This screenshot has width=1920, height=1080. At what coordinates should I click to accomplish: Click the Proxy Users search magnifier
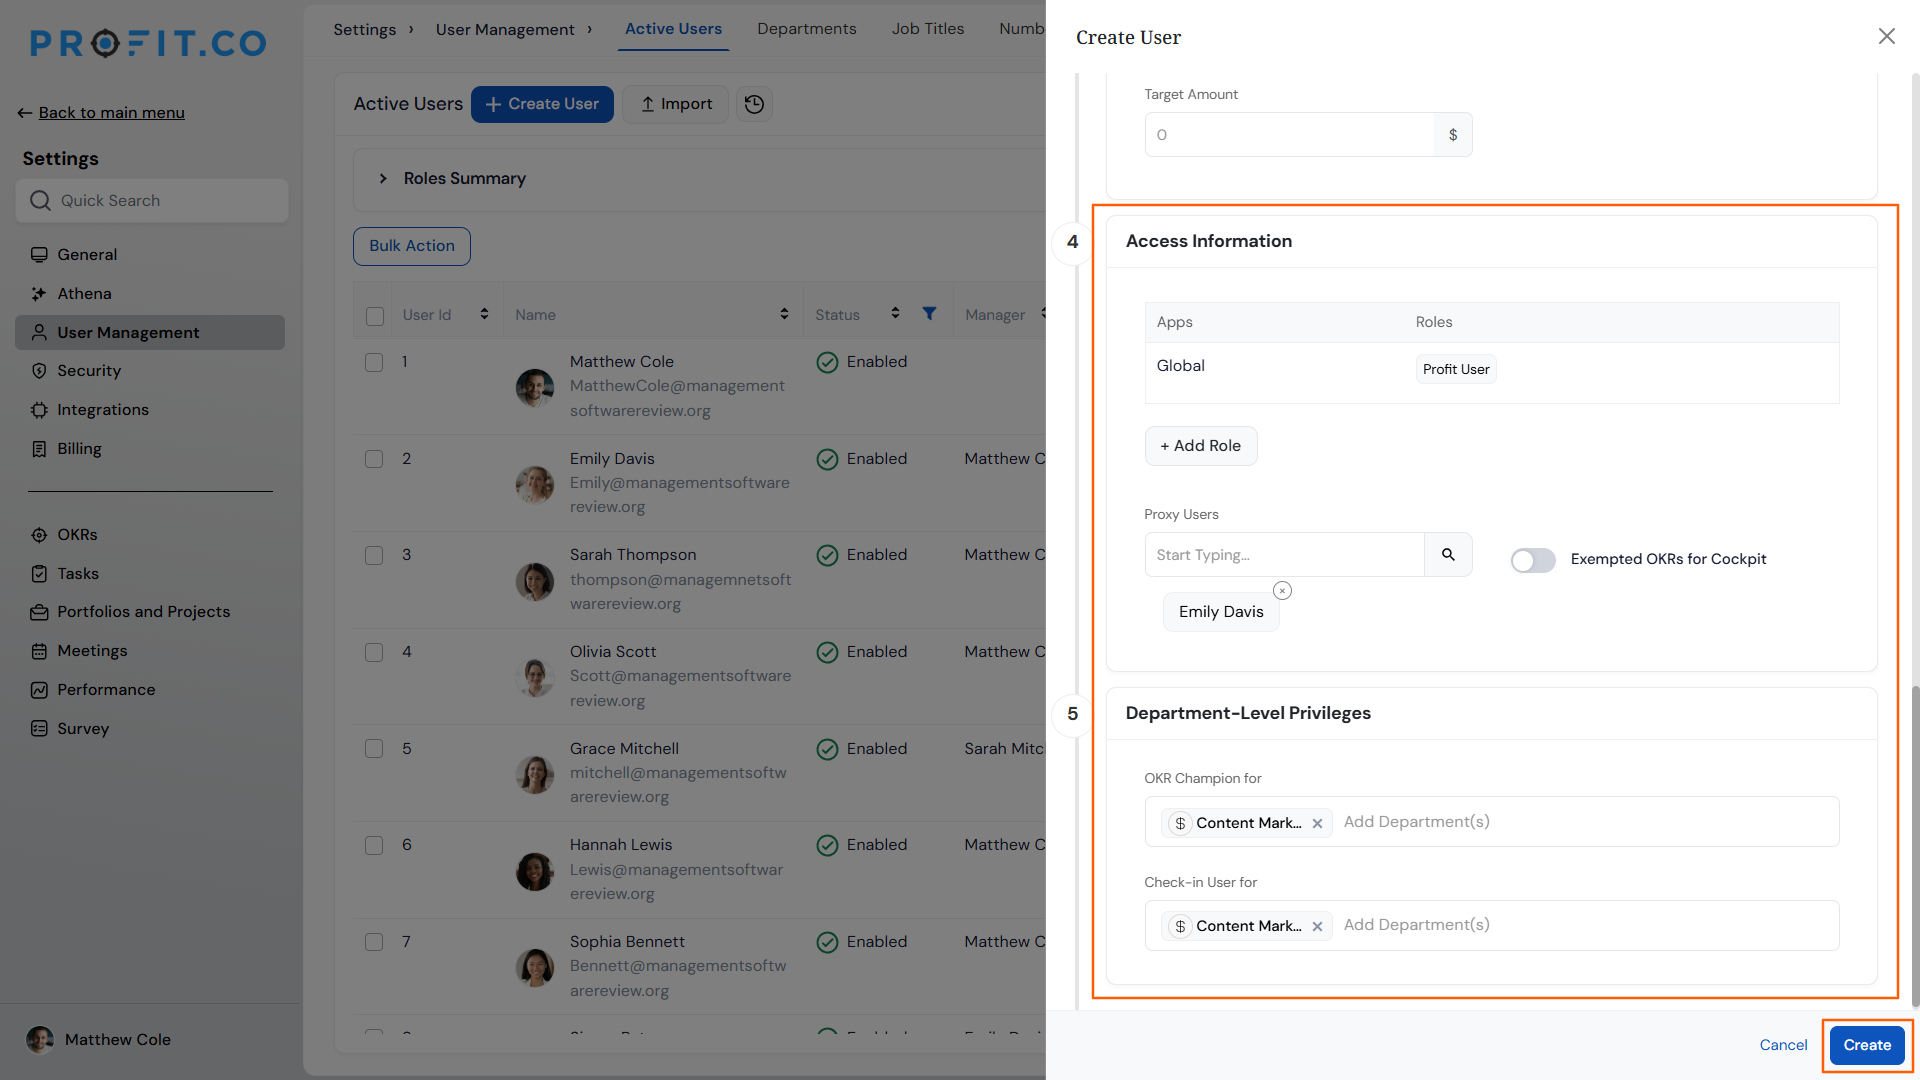[1448, 555]
